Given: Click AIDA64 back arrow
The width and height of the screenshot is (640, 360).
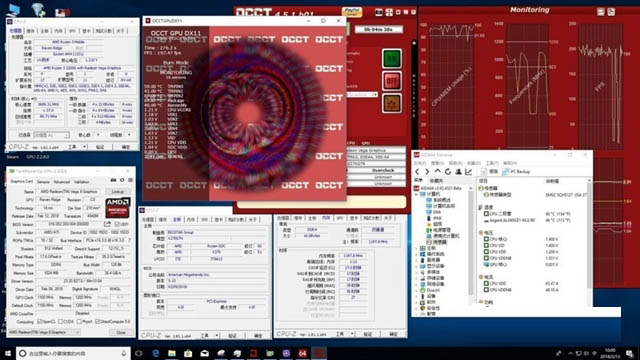Looking at the screenshot, I should pos(417,172).
